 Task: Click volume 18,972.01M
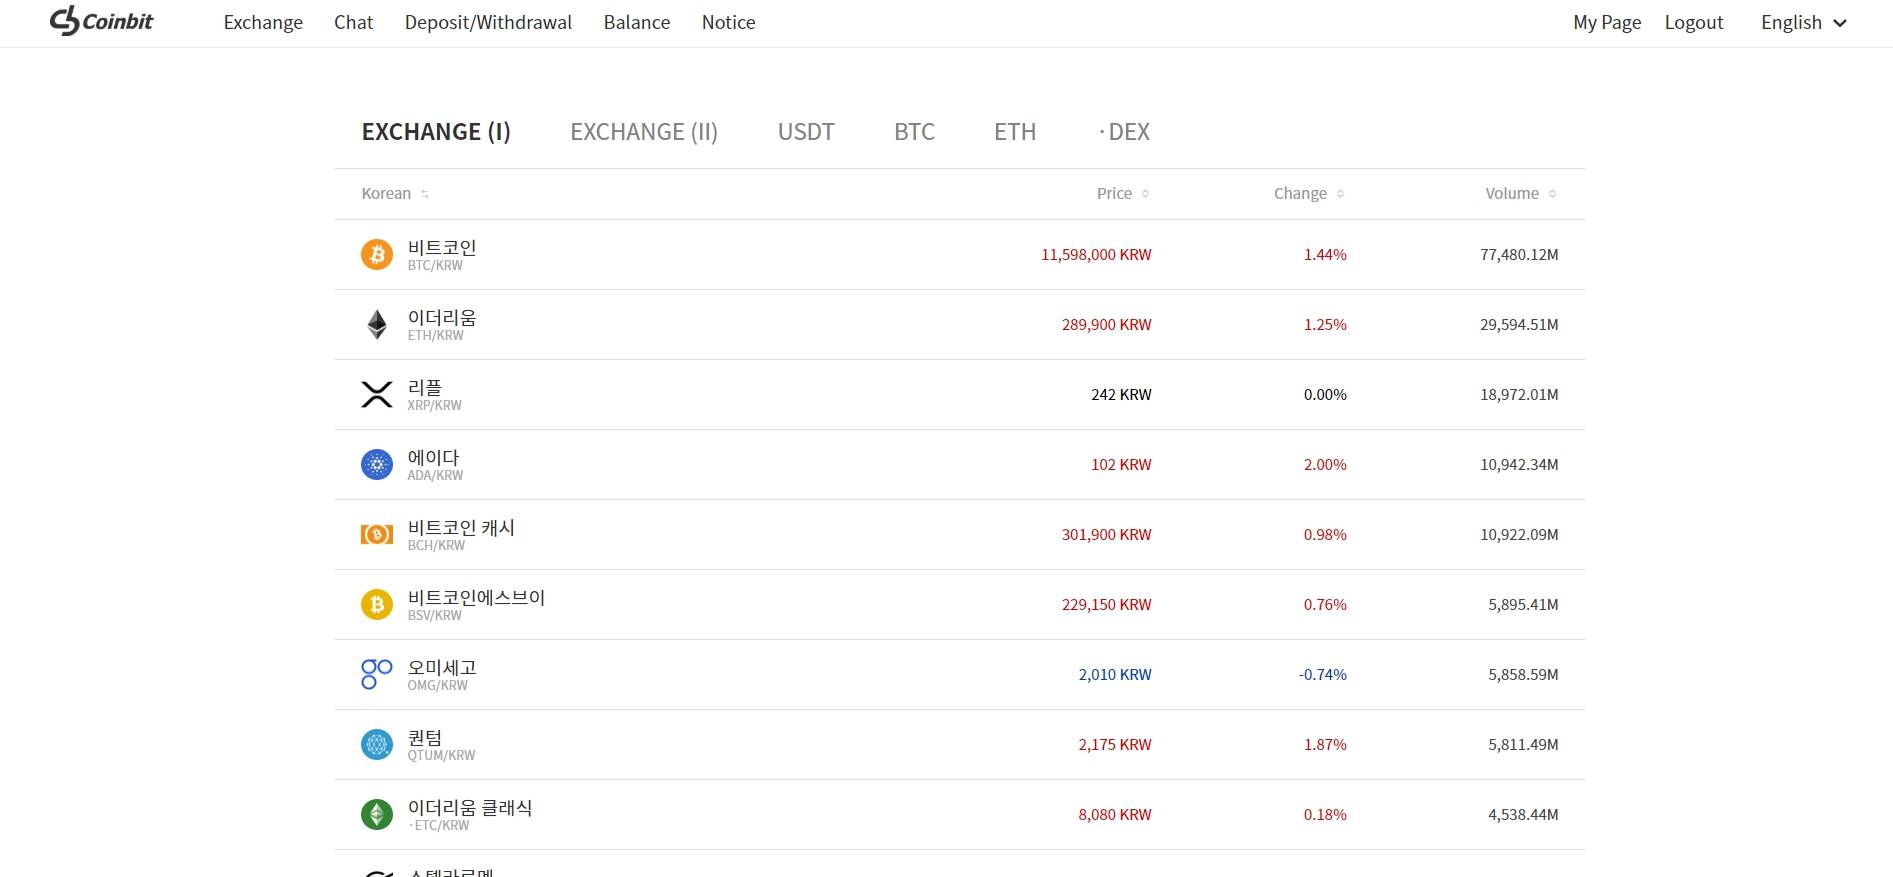tap(1519, 395)
